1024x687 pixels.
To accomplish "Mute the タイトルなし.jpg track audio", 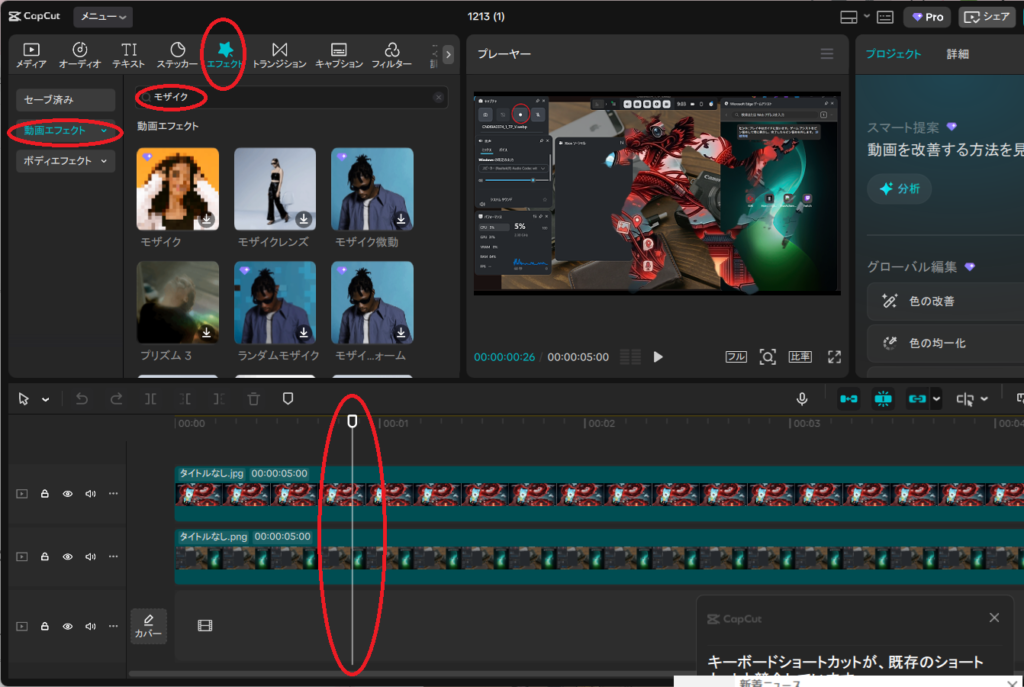I will [90, 494].
